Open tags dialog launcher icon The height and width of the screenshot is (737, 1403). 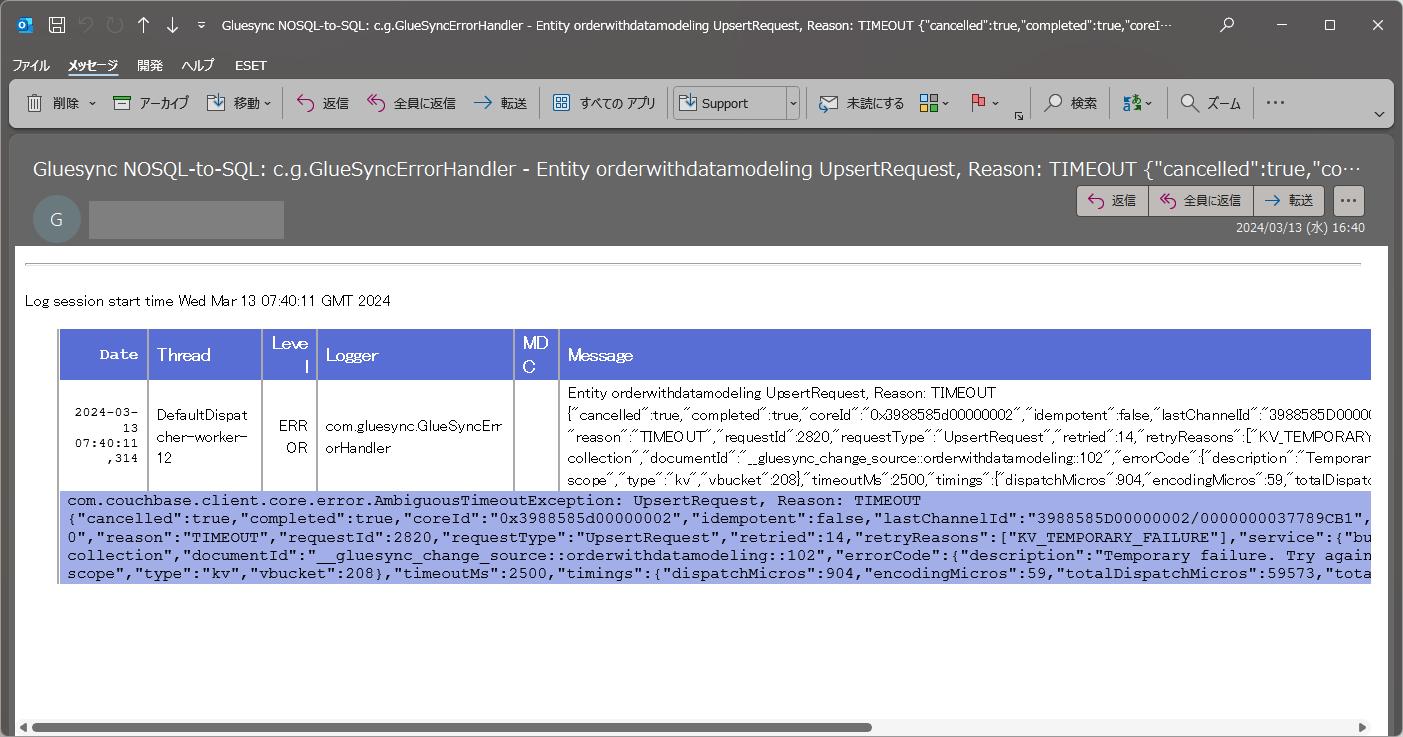point(1019,116)
